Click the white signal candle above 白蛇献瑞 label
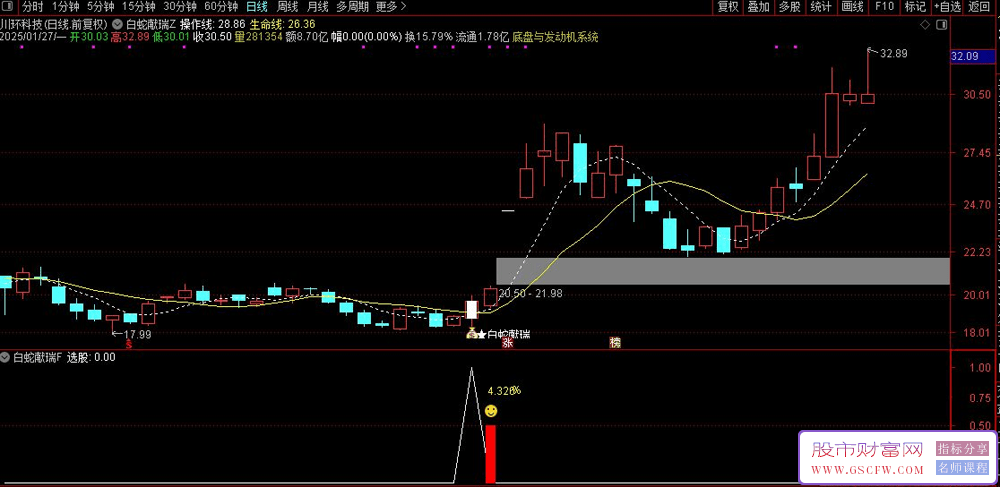1000x487 pixels. (472, 310)
